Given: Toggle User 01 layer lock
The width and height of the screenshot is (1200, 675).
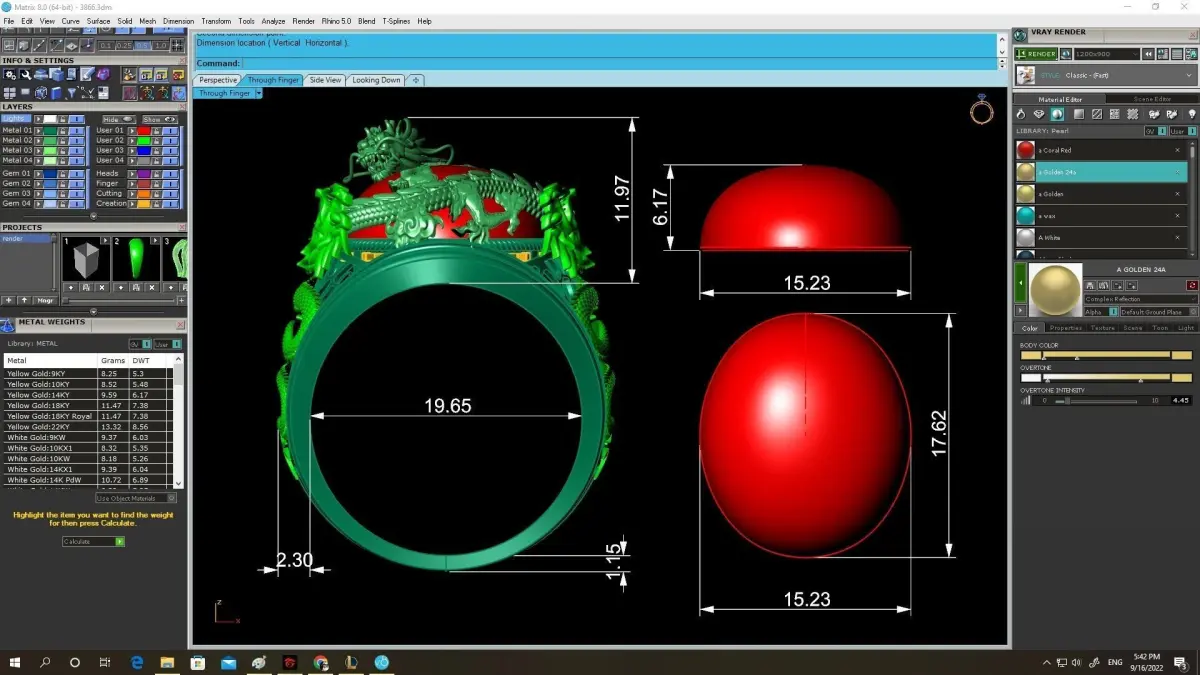Looking at the screenshot, I should pyautogui.click(x=156, y=131).
